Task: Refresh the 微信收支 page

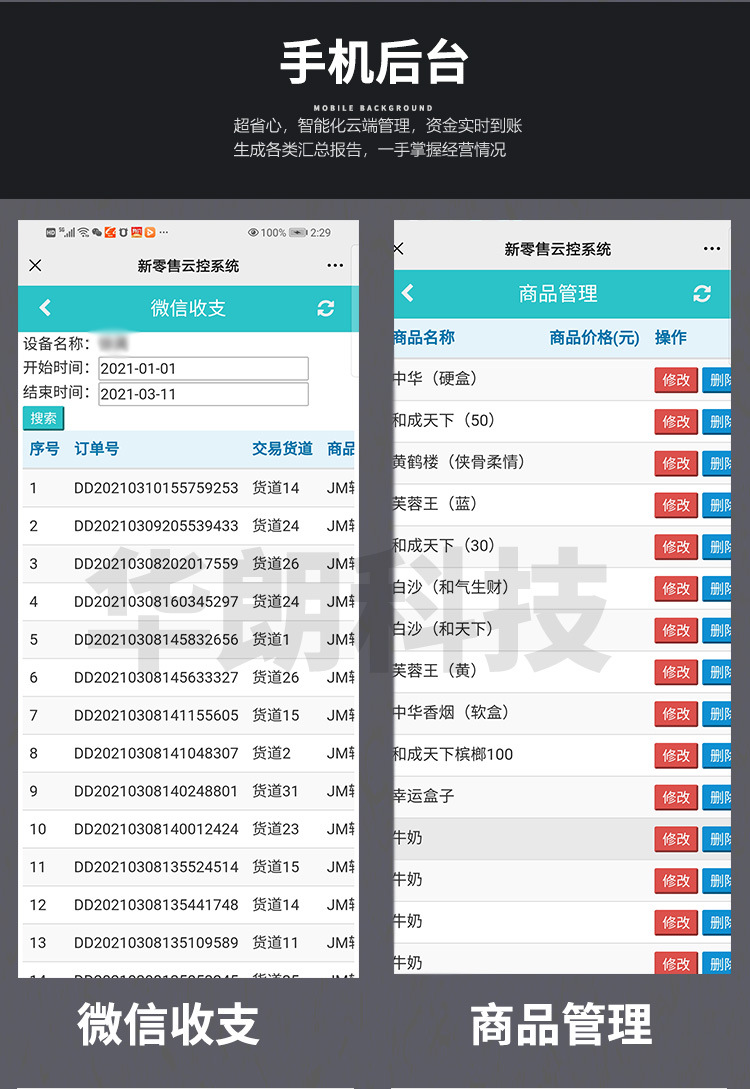Action: (326, 308)
